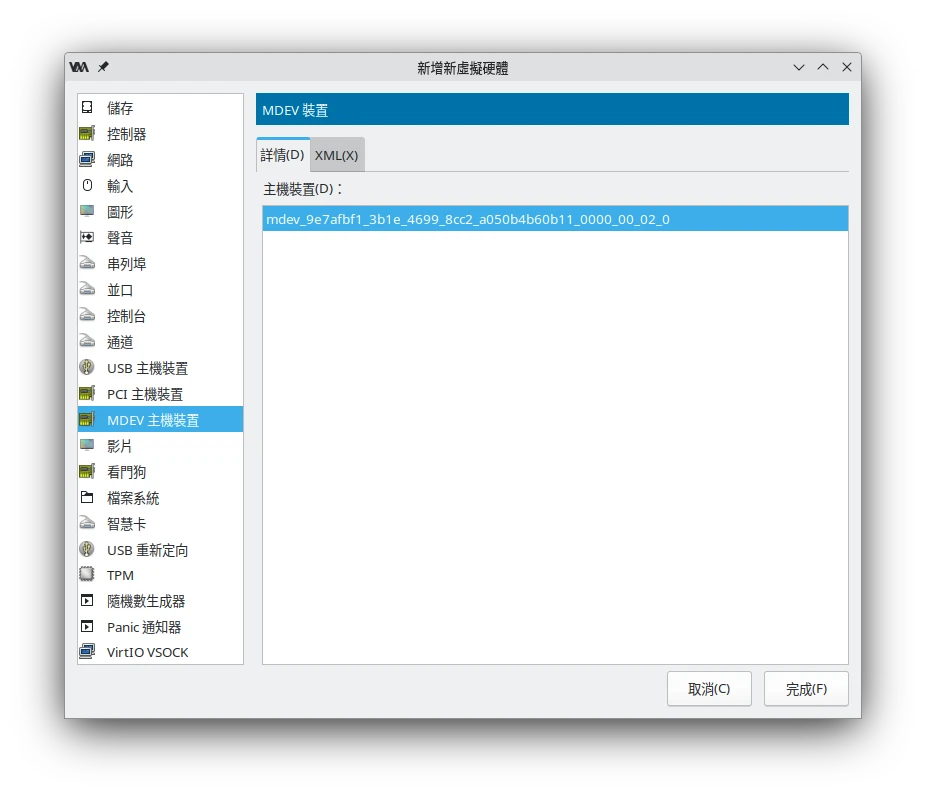Screen dimensions: 926x795
Task: Click the 並口 label
Action: point(120,290)
